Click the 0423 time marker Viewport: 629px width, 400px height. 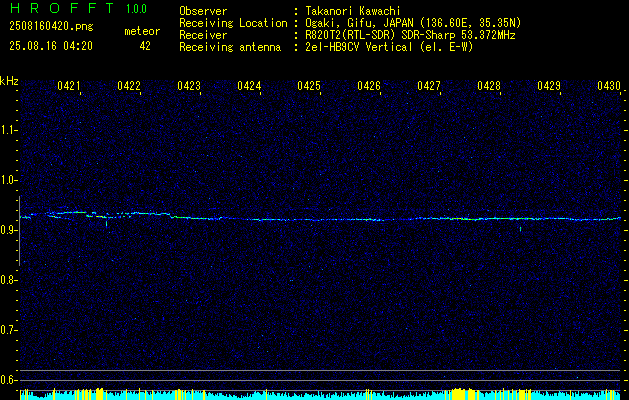click(189, 85)
